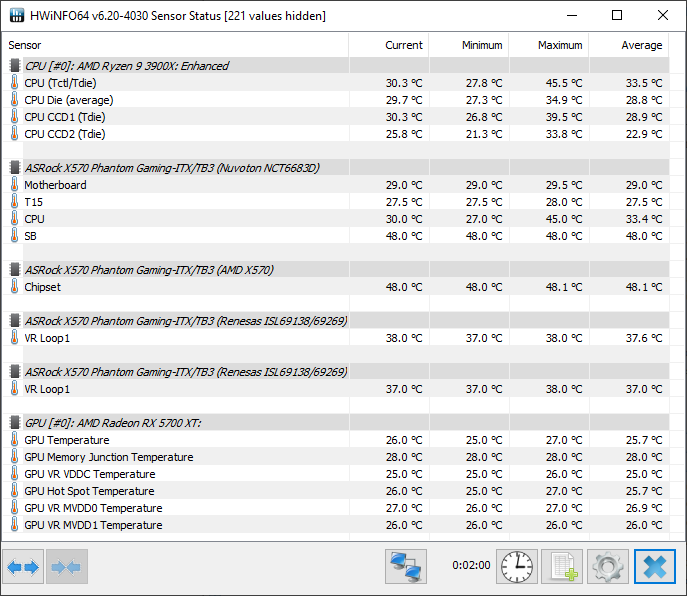Click thermometer icon for Chipset row

pos(14,287)
